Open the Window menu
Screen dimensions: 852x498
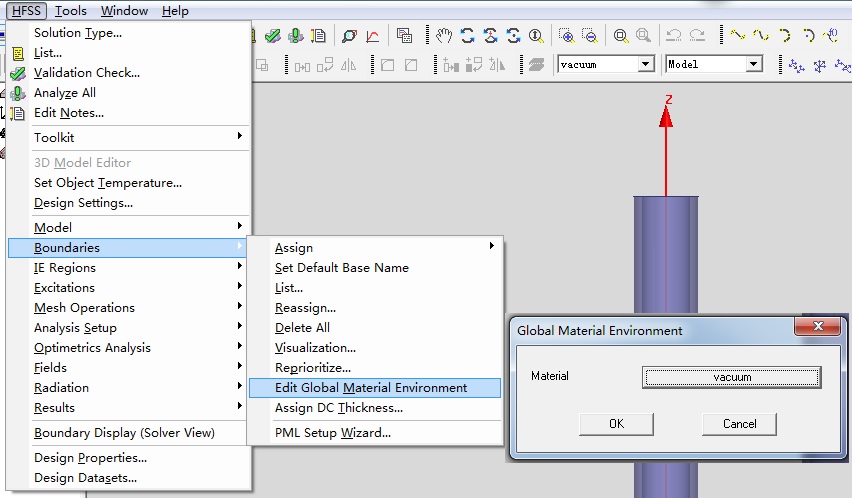click(124, 11)
